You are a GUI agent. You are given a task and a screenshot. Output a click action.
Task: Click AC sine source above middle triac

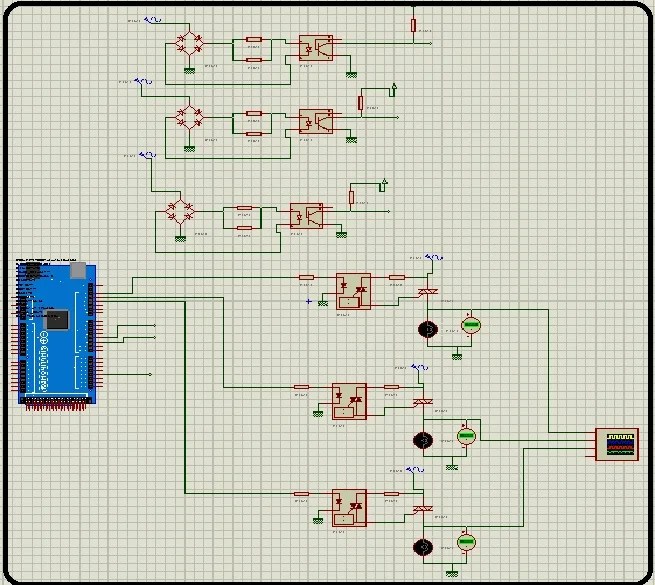click(420, 367)
